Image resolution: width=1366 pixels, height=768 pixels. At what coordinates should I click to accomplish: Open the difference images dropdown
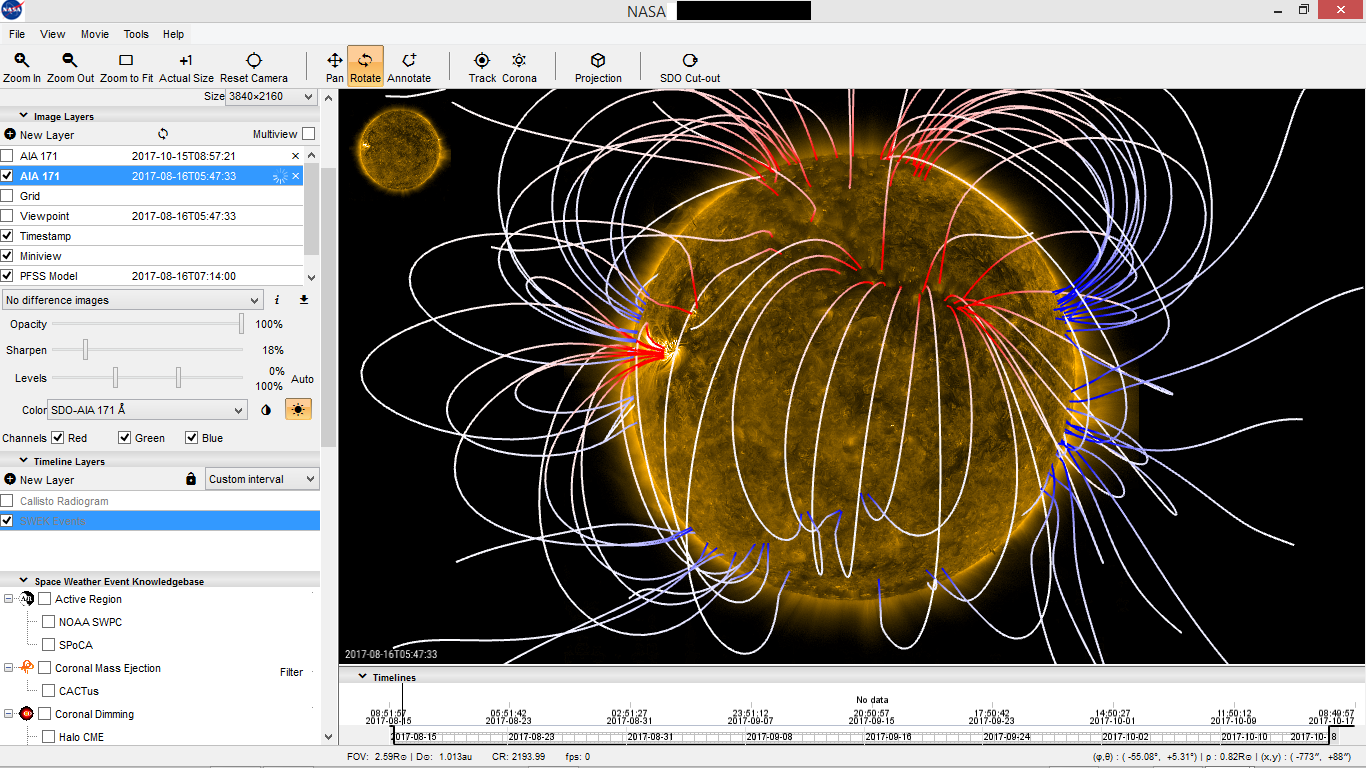[x=133, y=300]
